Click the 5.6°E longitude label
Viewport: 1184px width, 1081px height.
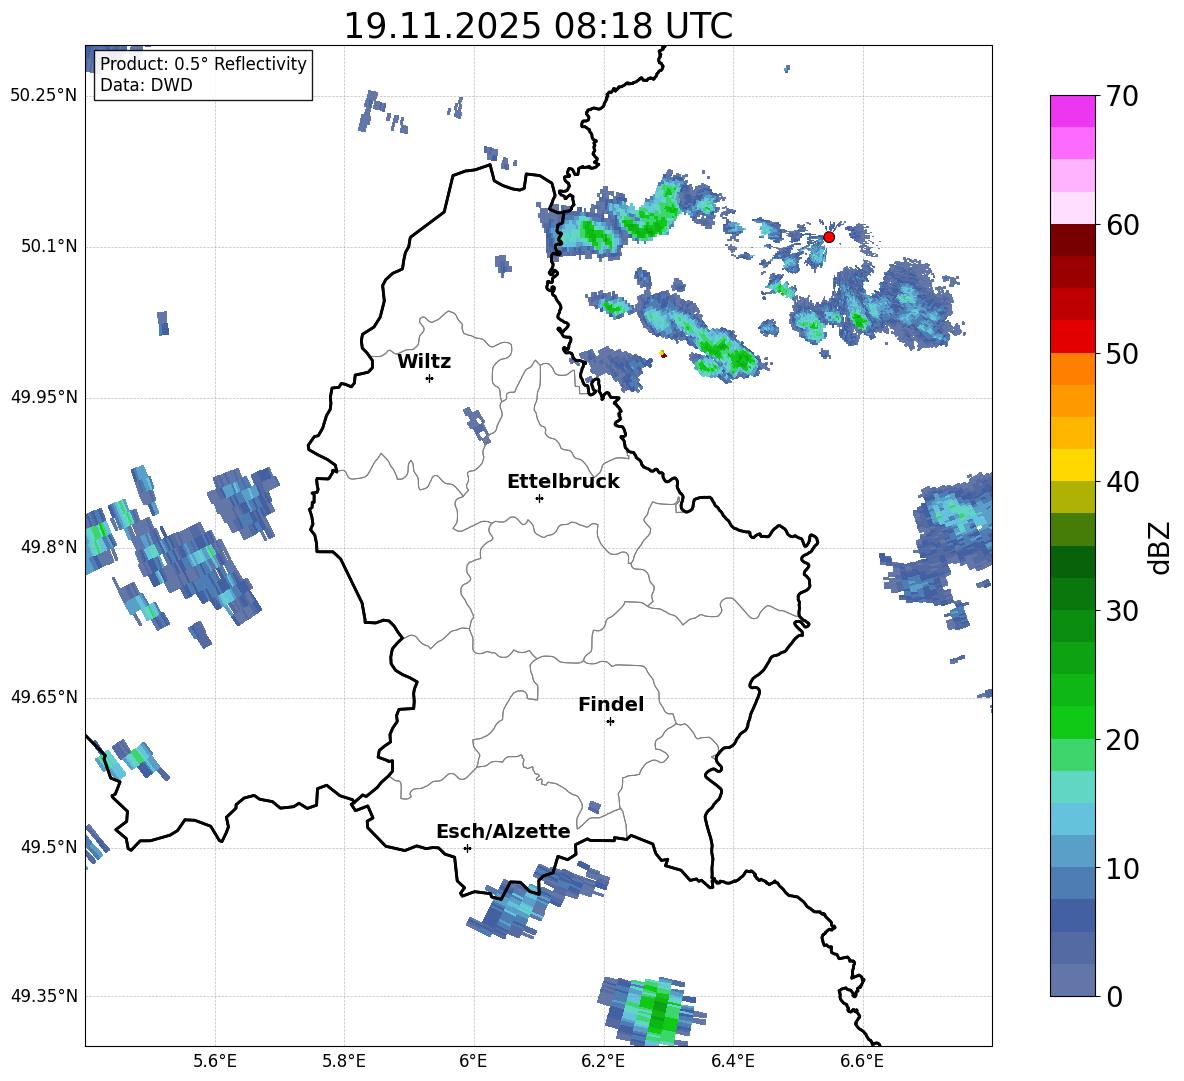215,1061
